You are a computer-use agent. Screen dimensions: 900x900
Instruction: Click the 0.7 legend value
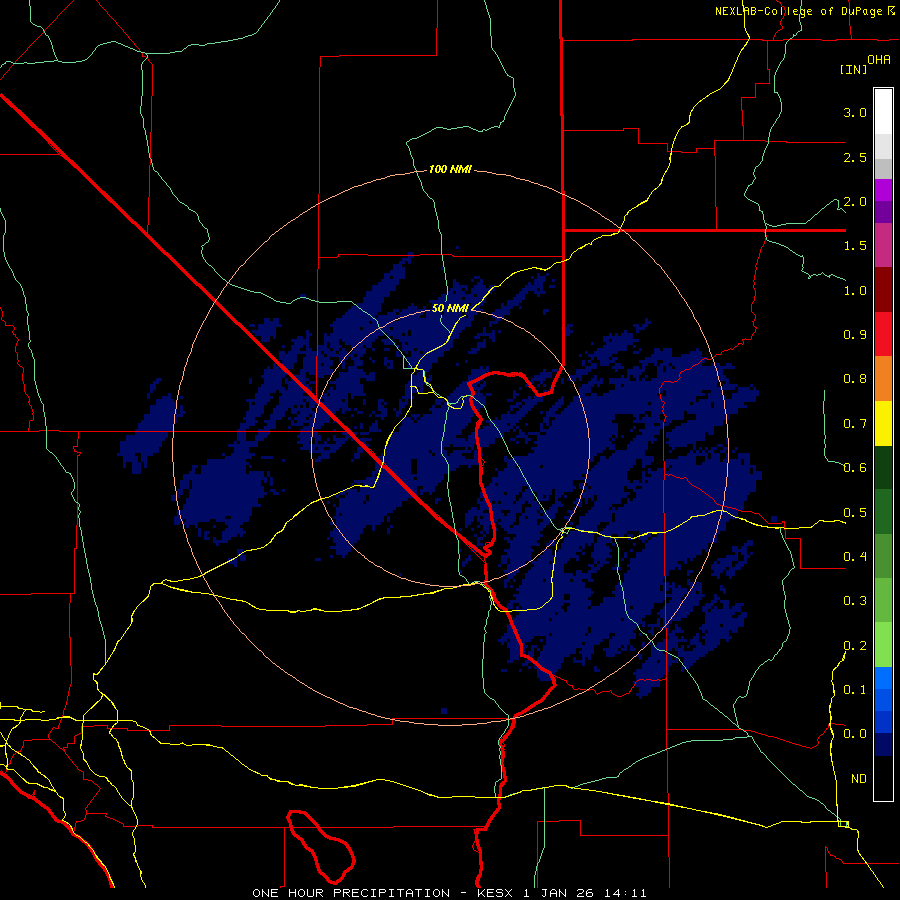tap(855, 424)
